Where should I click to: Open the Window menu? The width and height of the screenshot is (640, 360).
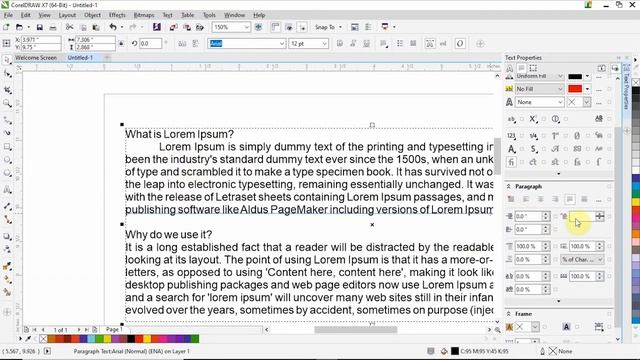(x=234, y=15)
